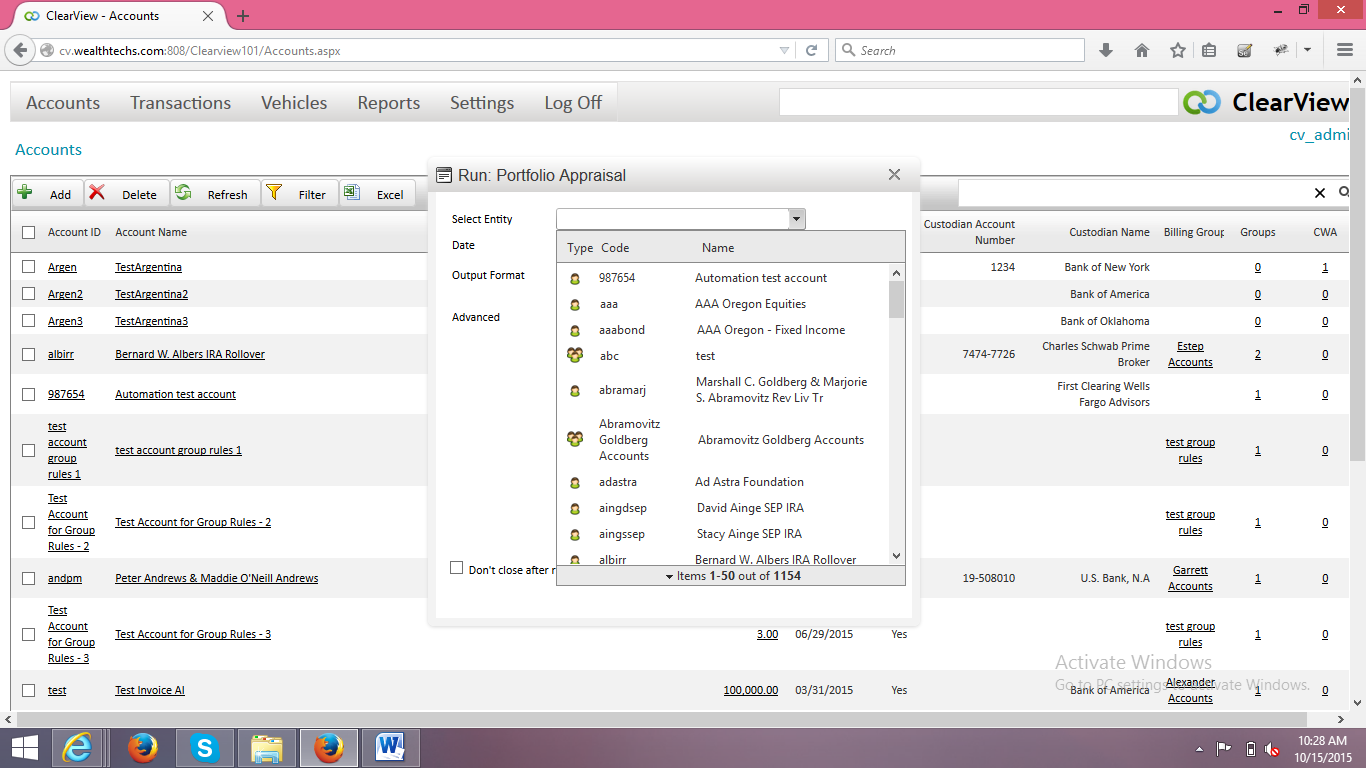Open the TestArgentina account name link
Screen dimensions: 1366x768
pos(148,267)
